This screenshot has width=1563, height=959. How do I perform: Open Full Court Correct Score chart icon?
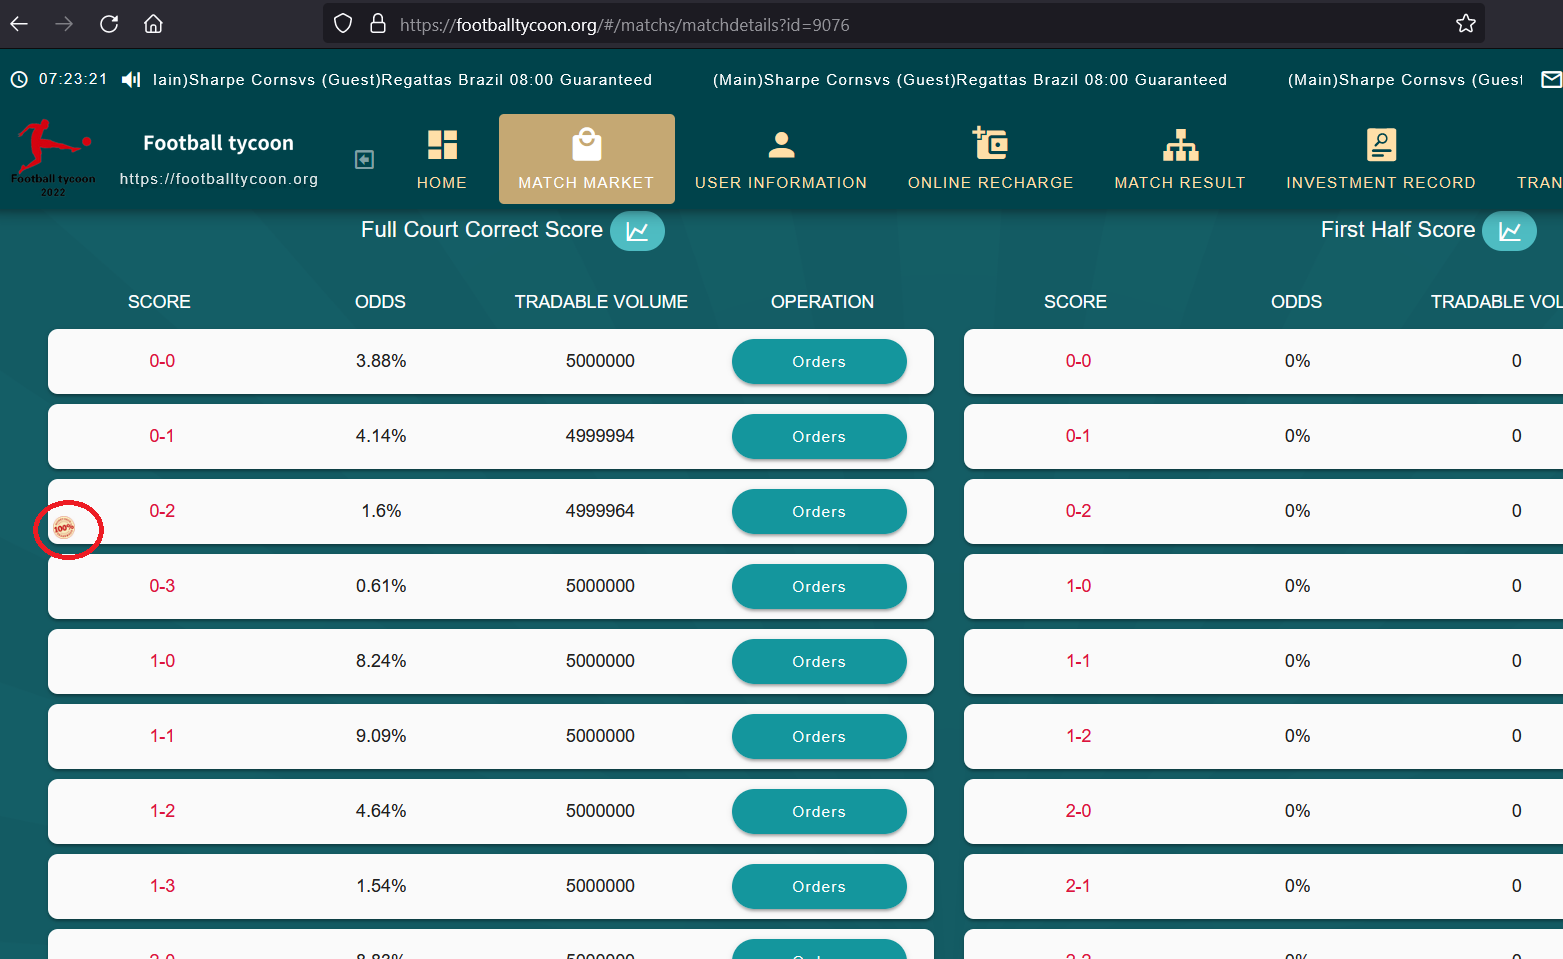(637, 231)
